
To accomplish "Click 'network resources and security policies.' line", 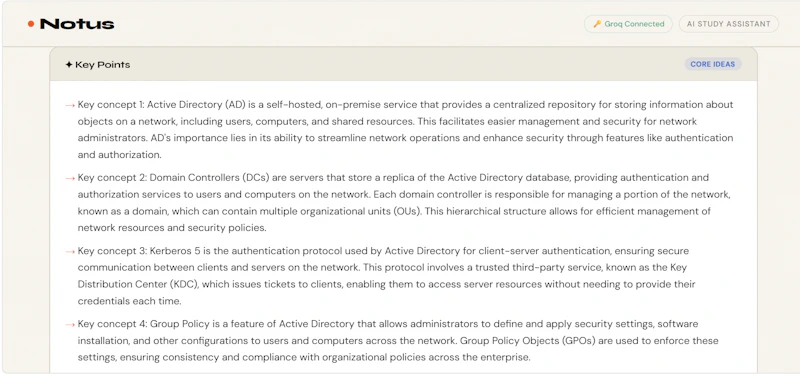I will point(172,228).
